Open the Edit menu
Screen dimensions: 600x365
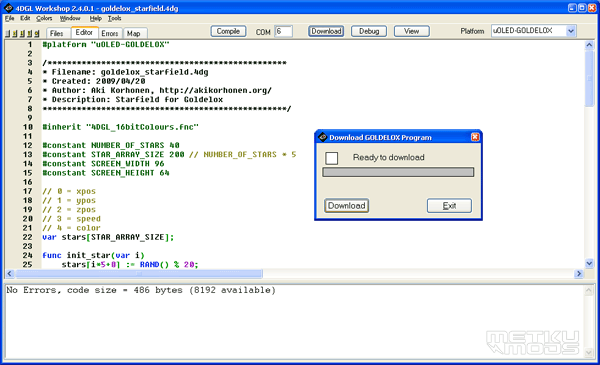pos(25,18)
